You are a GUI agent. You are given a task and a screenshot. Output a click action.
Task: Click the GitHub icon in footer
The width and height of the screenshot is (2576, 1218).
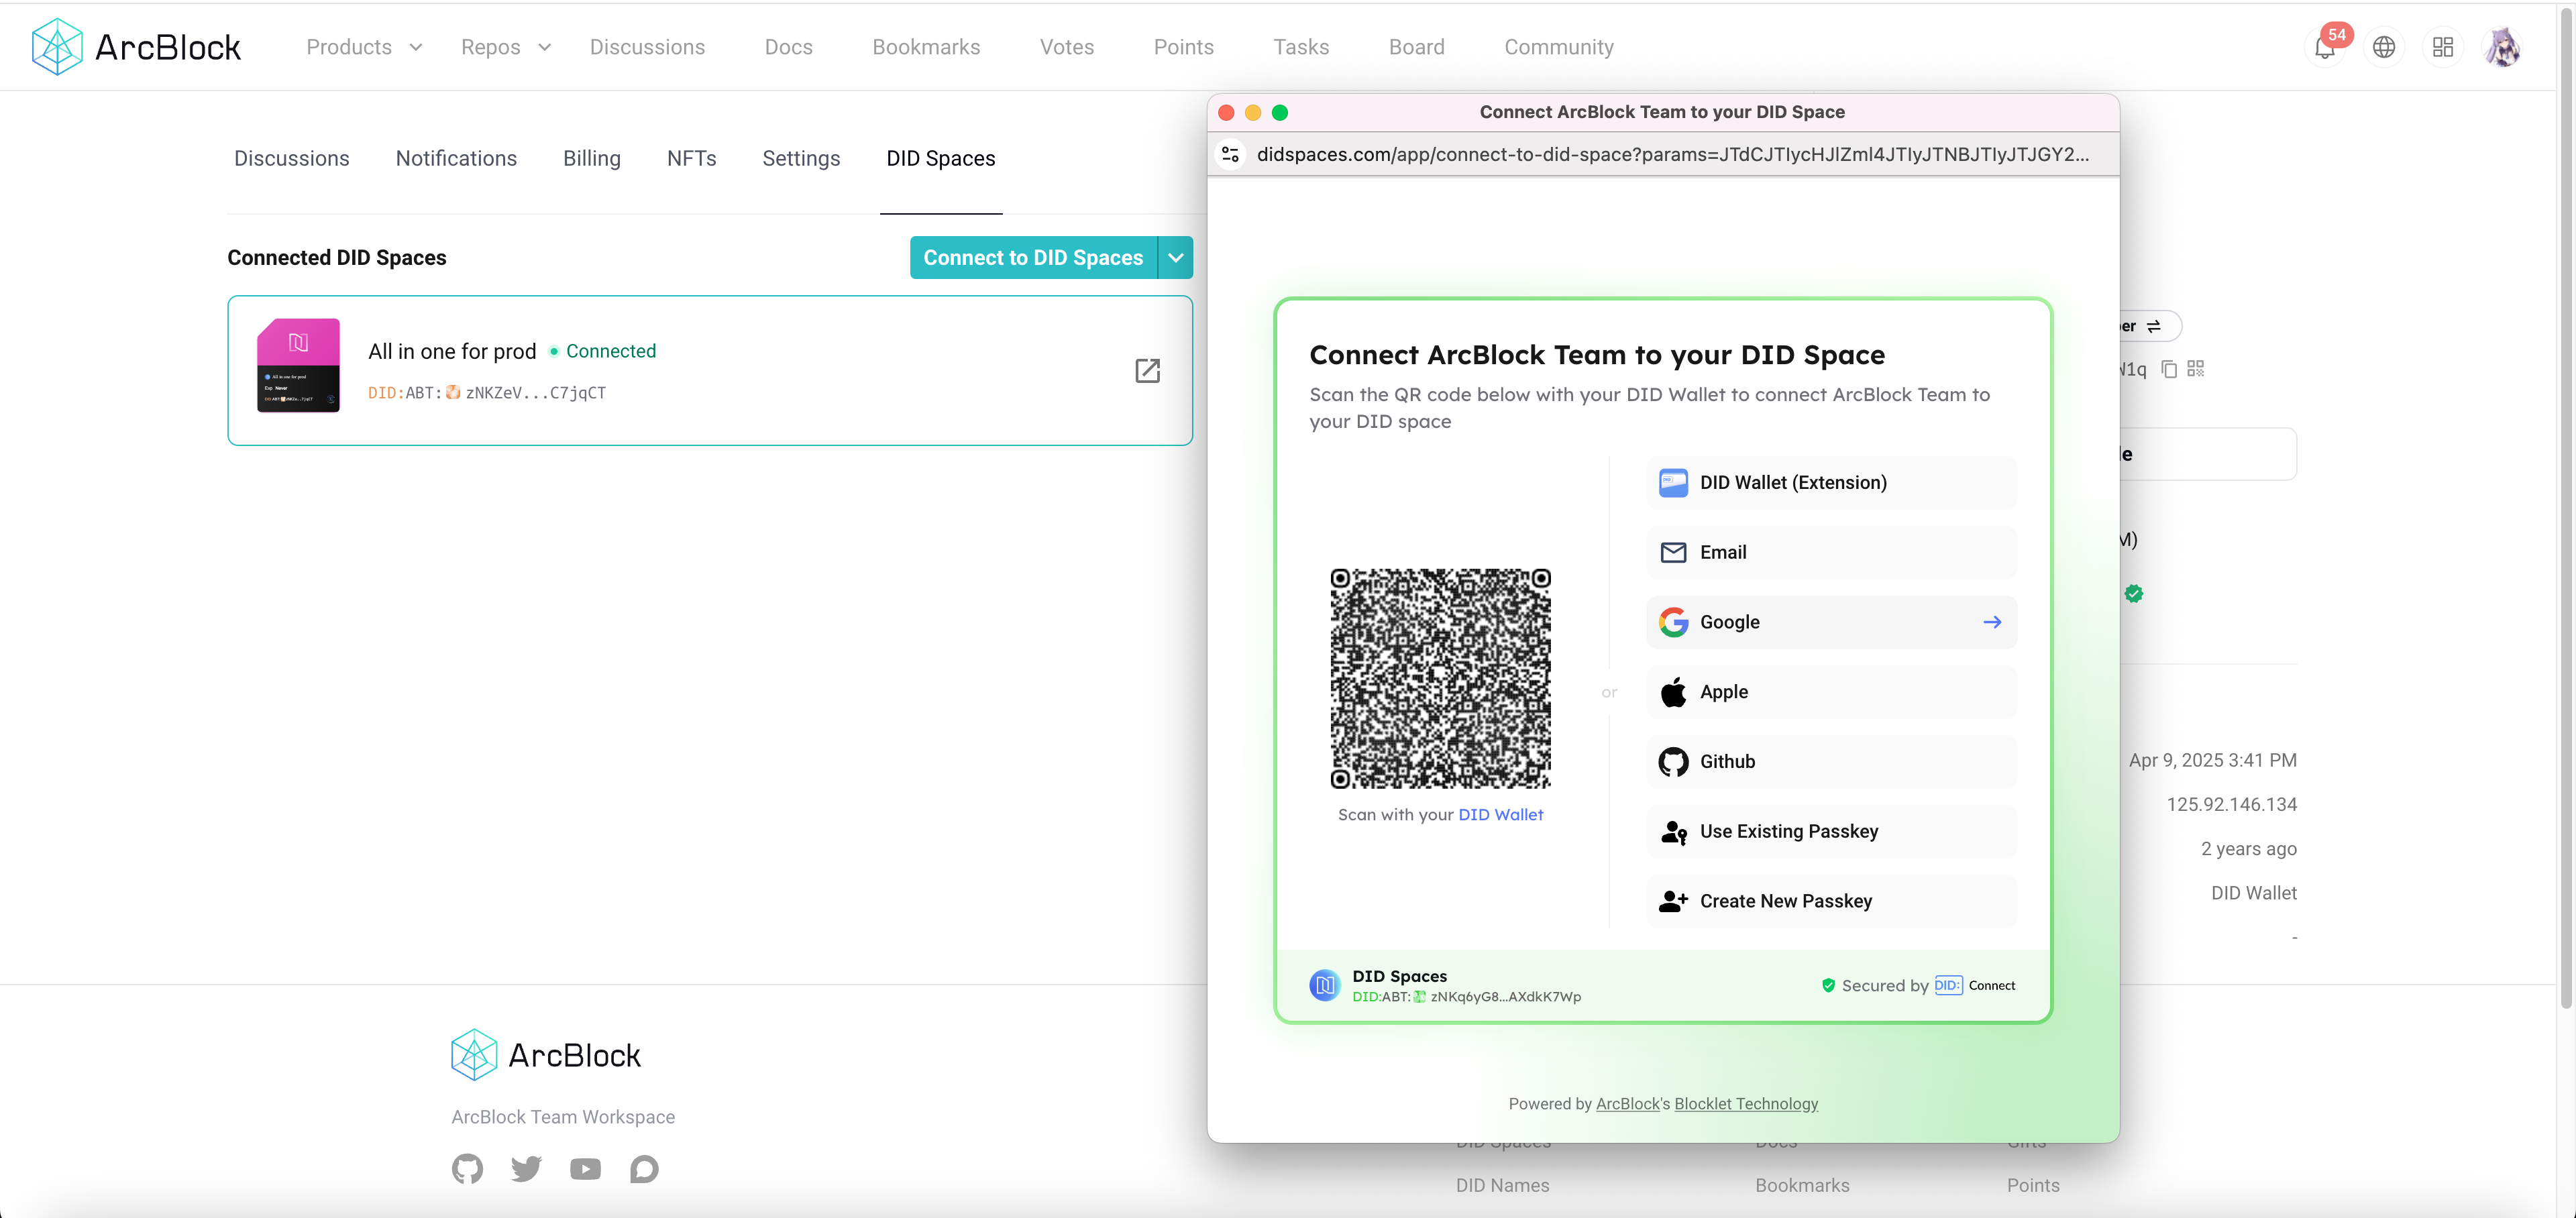(467, 1168)
